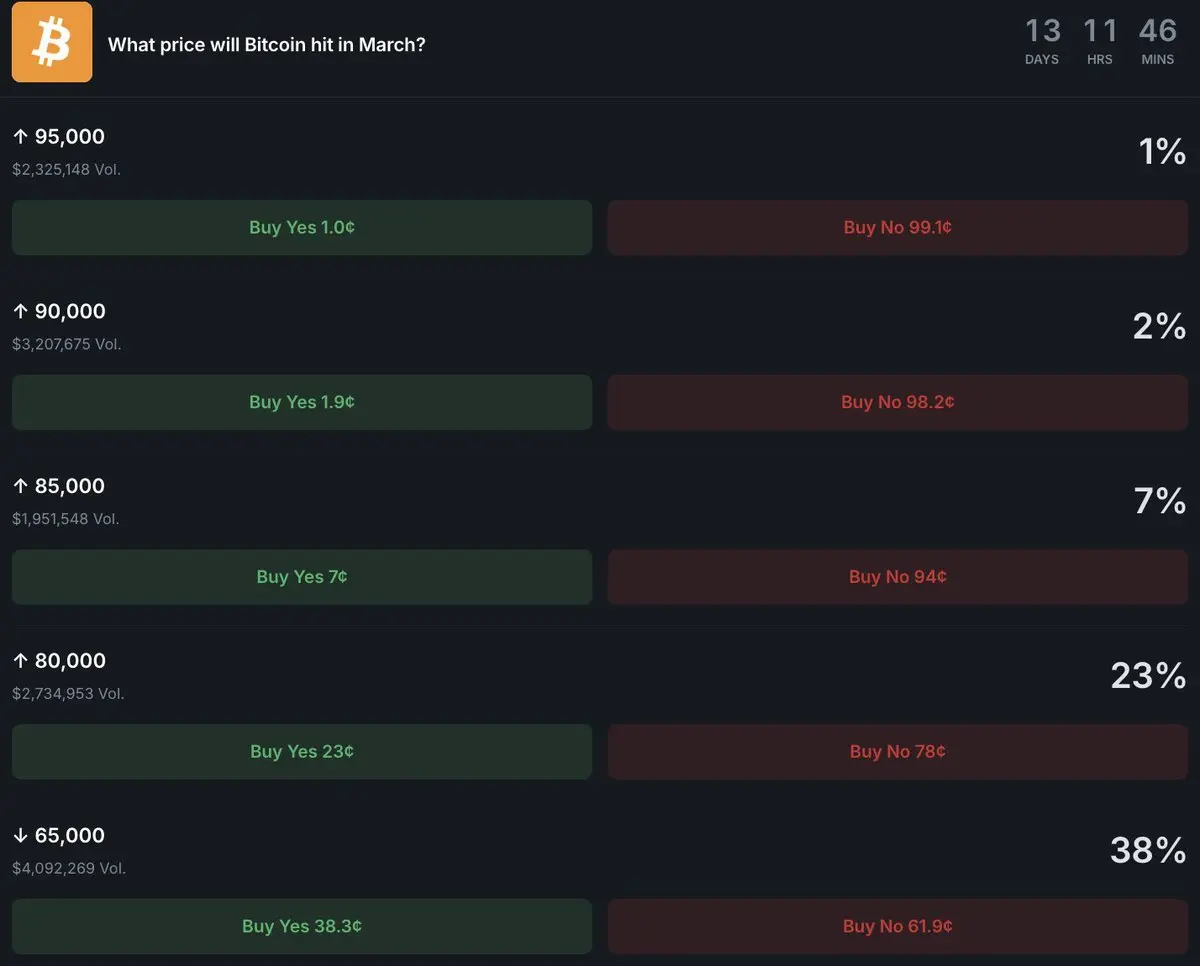The width and height of the screenshot is (1200, 966).
Task: Click the 23% probability for 80,000
Action: [x=1147, y=676]
